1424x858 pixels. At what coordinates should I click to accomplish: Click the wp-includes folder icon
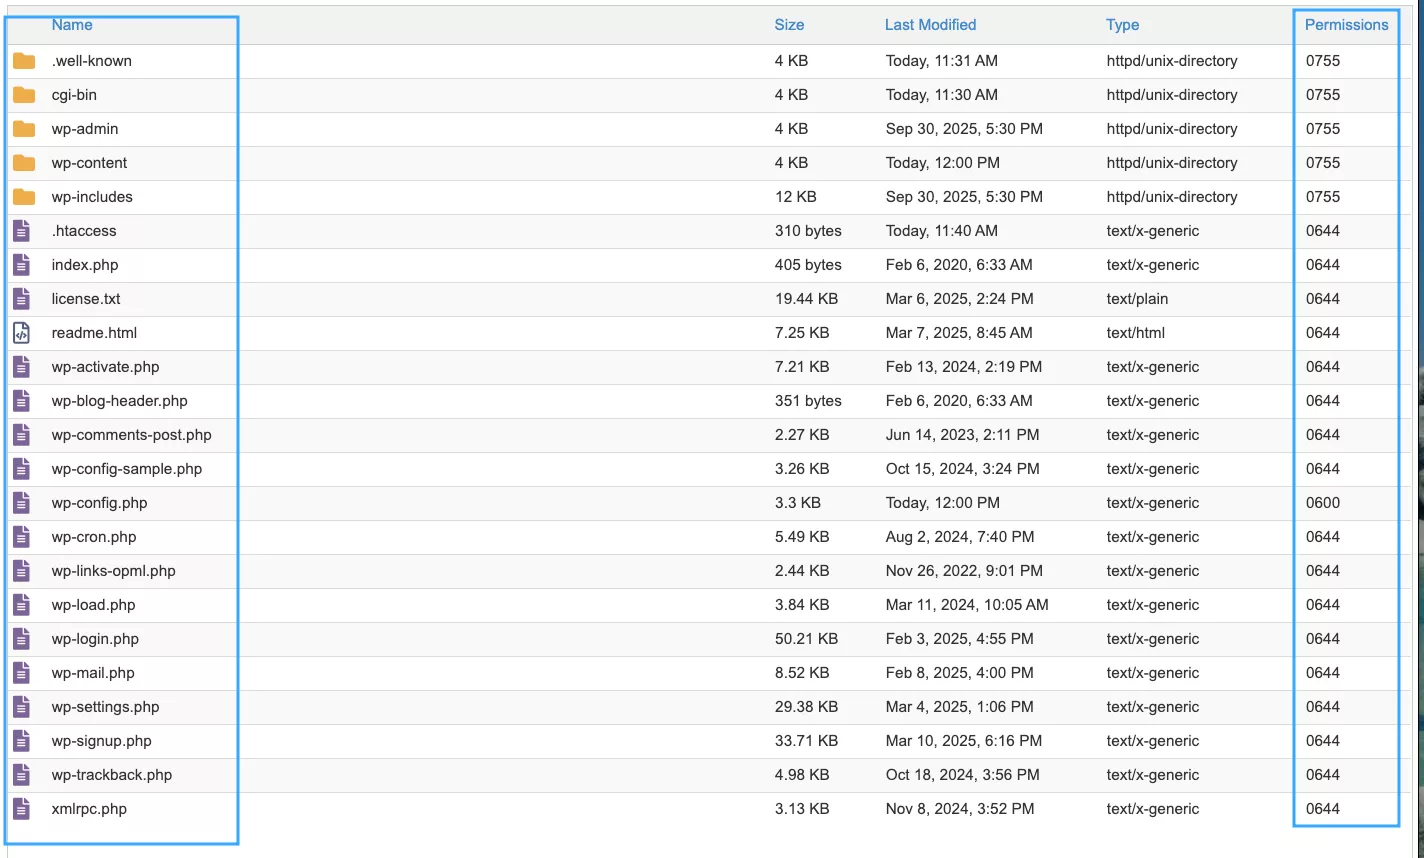coord(24,197)
